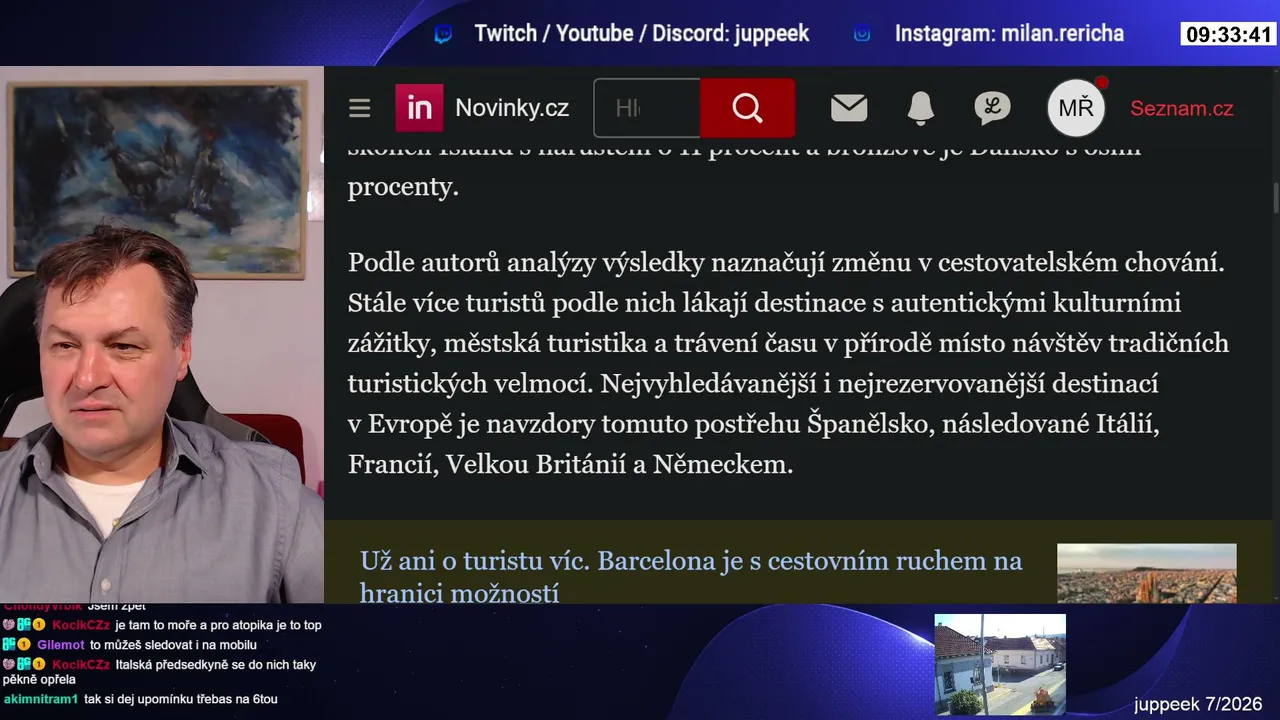The height and width of the screenshot is (720, 1280).
Task: Click the street camera thumbnail at bottom
Action: (1000, 665)
